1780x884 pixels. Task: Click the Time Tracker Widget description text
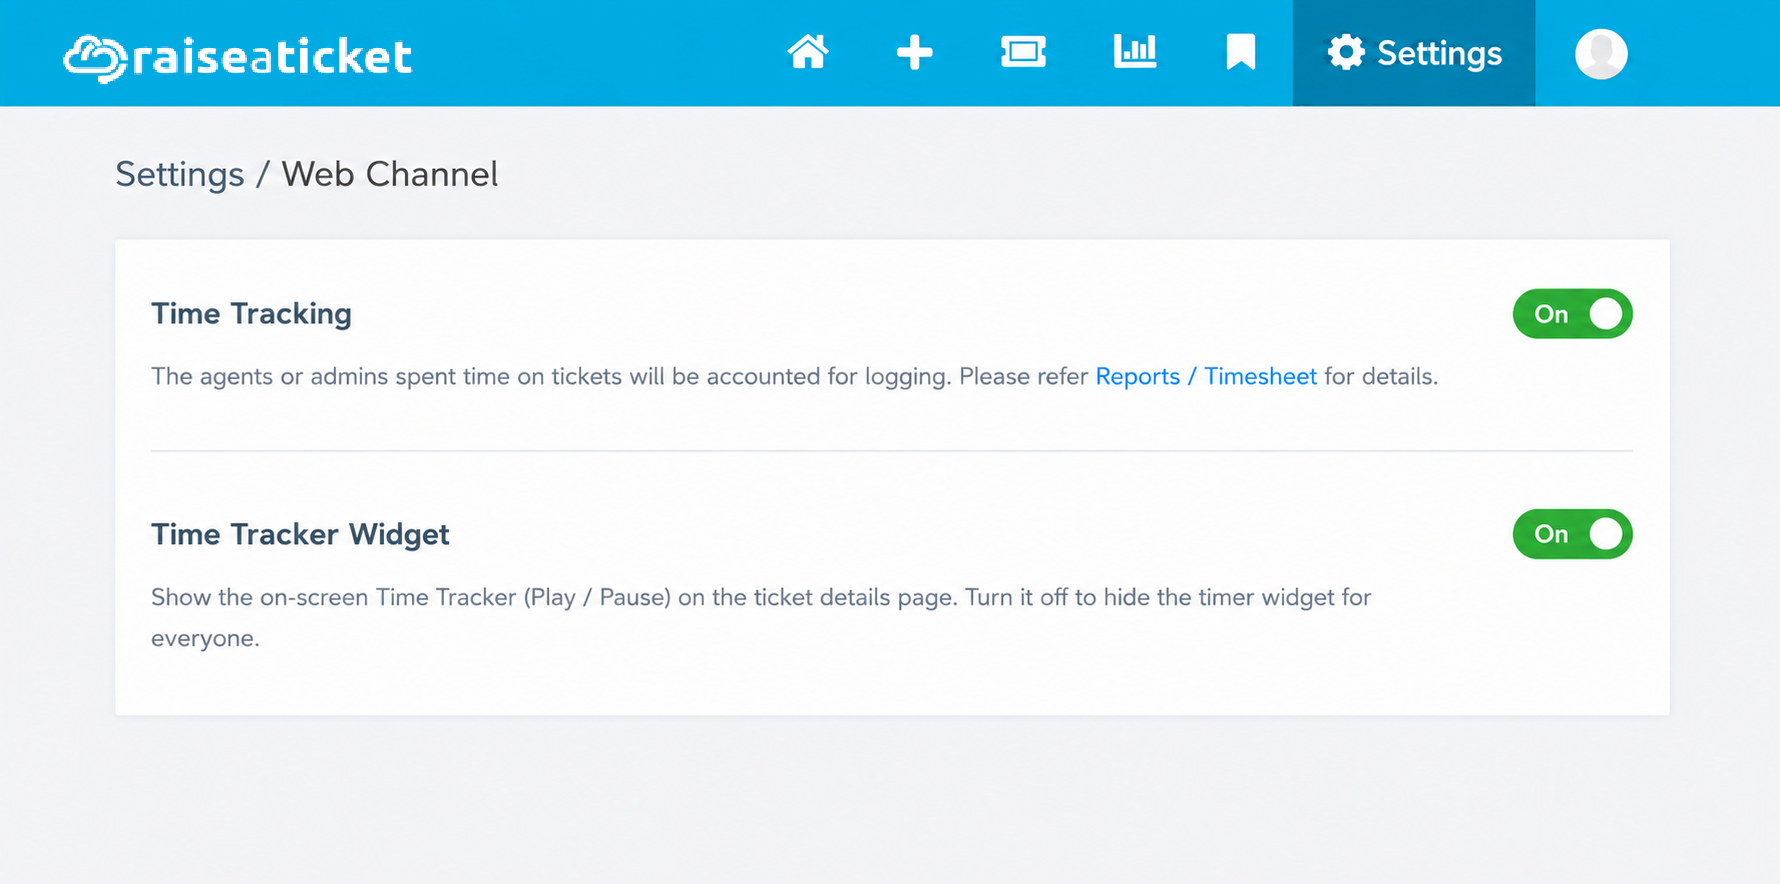(761, 617)
